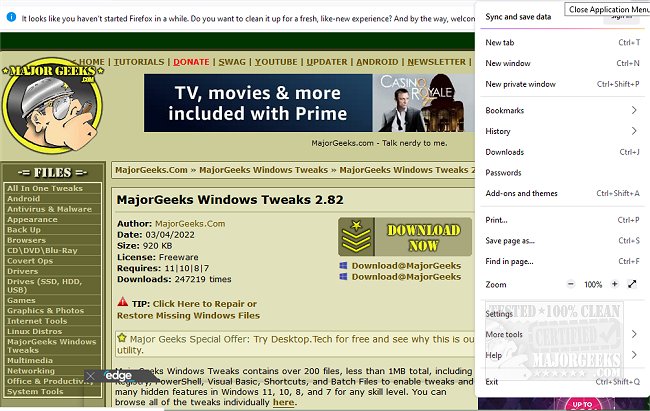
Task: Reset zoom via 100% label
Action: click(593, 285)
